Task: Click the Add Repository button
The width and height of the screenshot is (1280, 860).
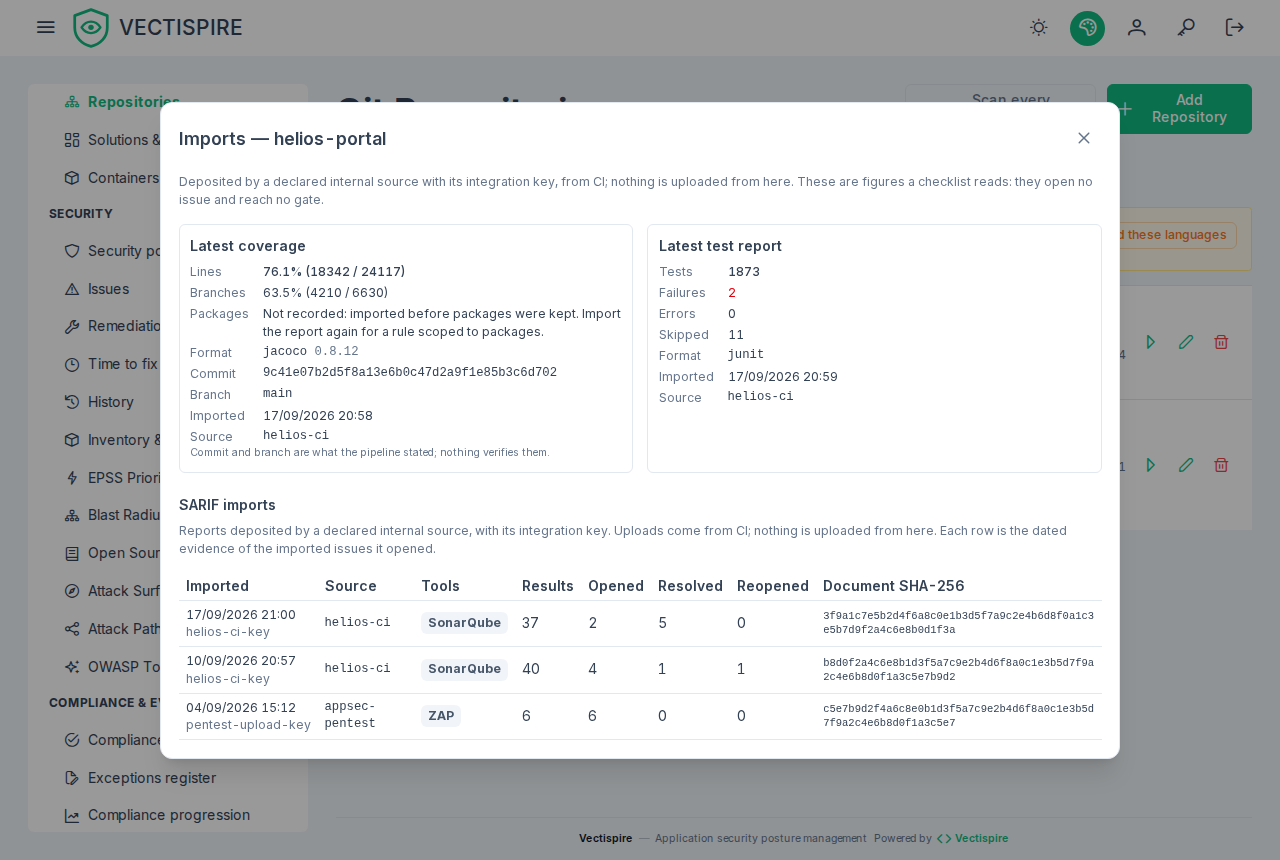Action: pos(1179,108)
